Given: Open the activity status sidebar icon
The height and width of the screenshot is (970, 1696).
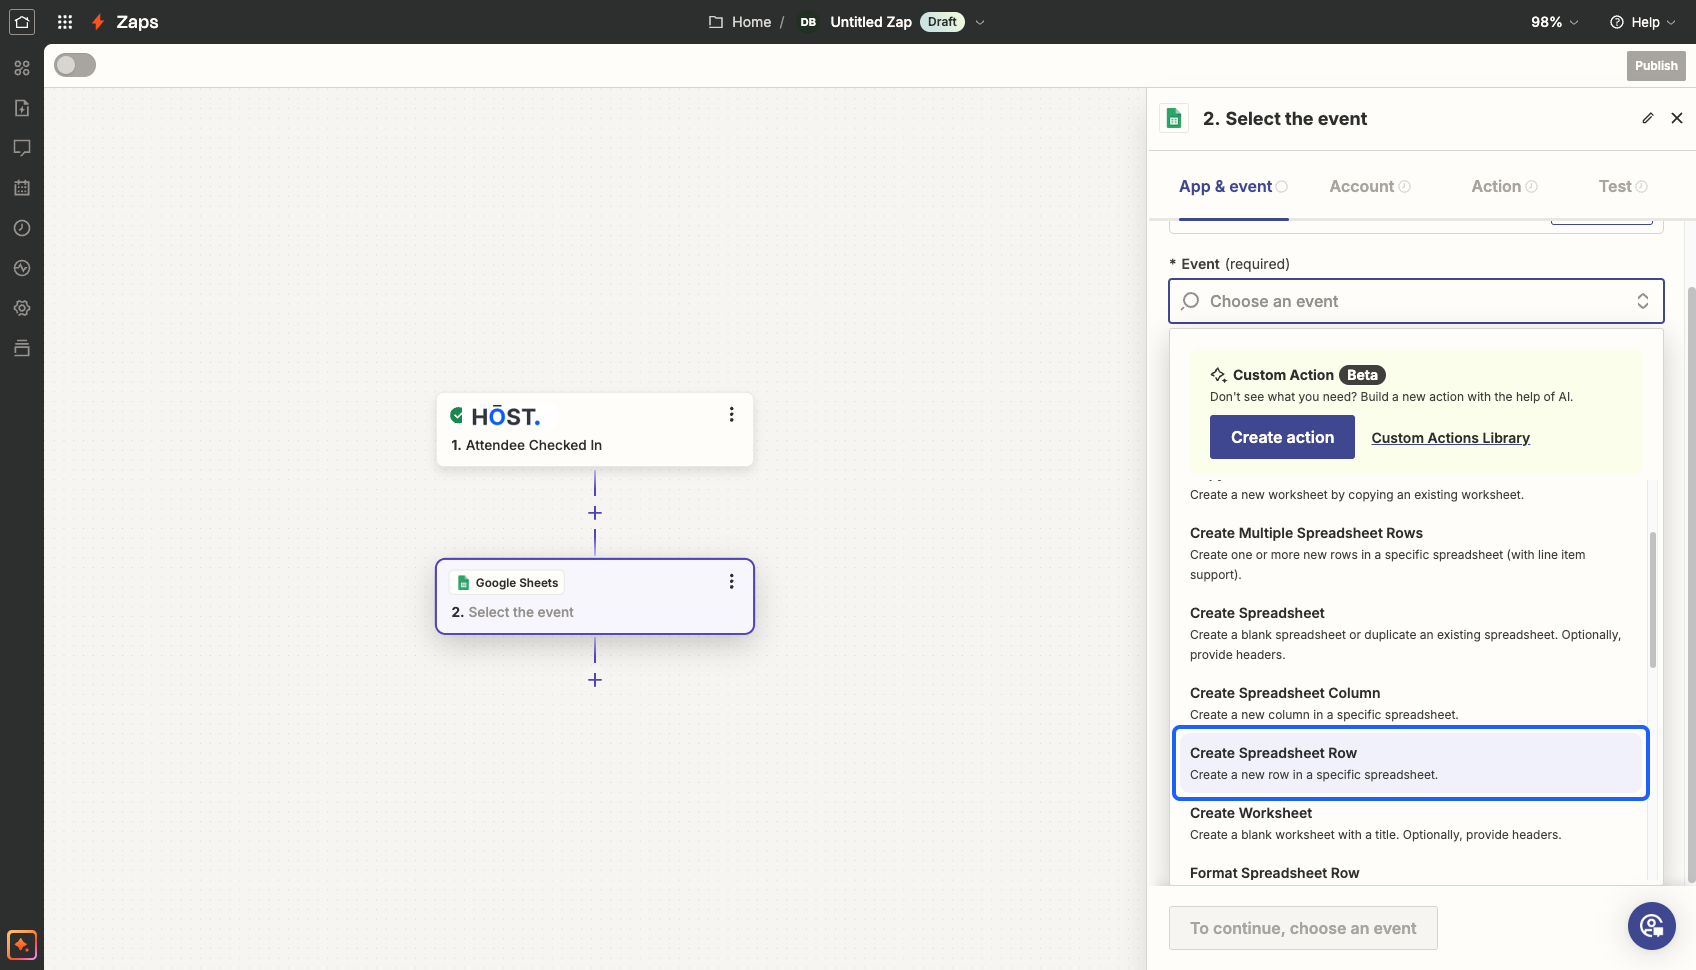Looking at the screenshot, I should tap(22, 268).
